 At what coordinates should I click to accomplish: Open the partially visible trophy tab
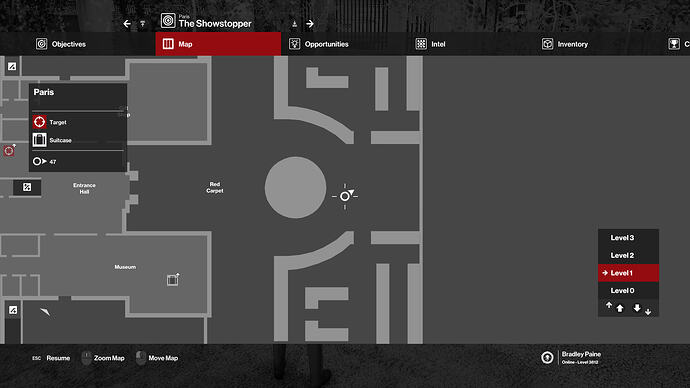(x=678, y=44)
